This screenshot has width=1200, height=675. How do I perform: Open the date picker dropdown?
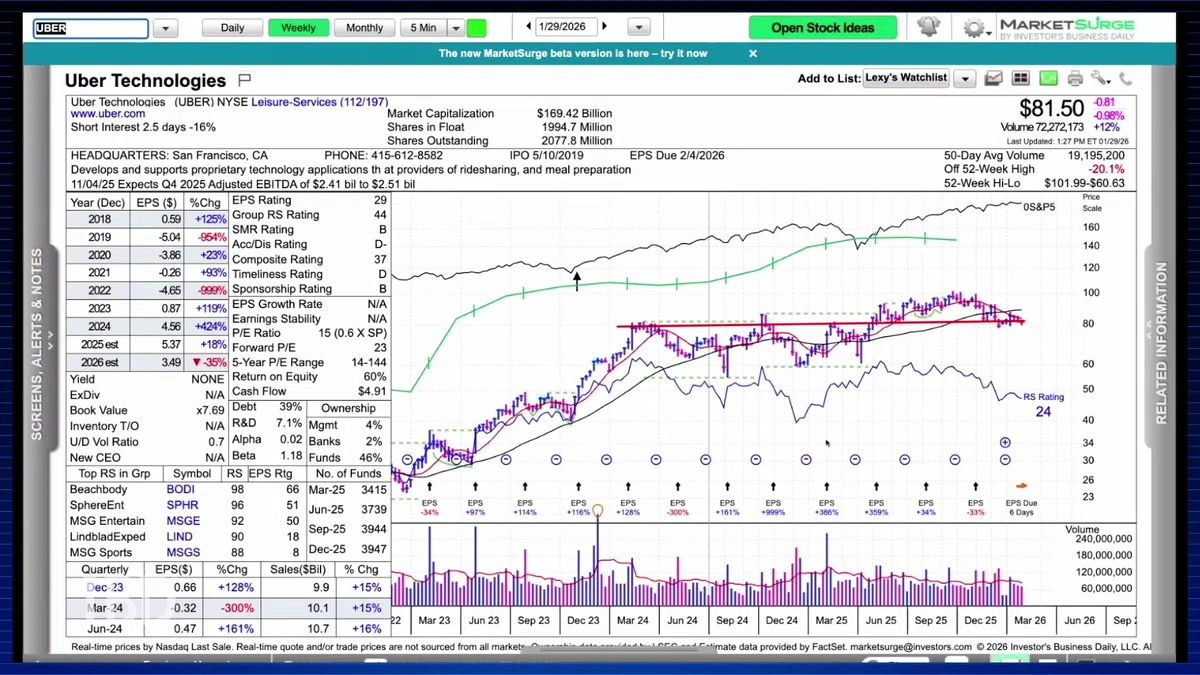[x=640, y=28]
